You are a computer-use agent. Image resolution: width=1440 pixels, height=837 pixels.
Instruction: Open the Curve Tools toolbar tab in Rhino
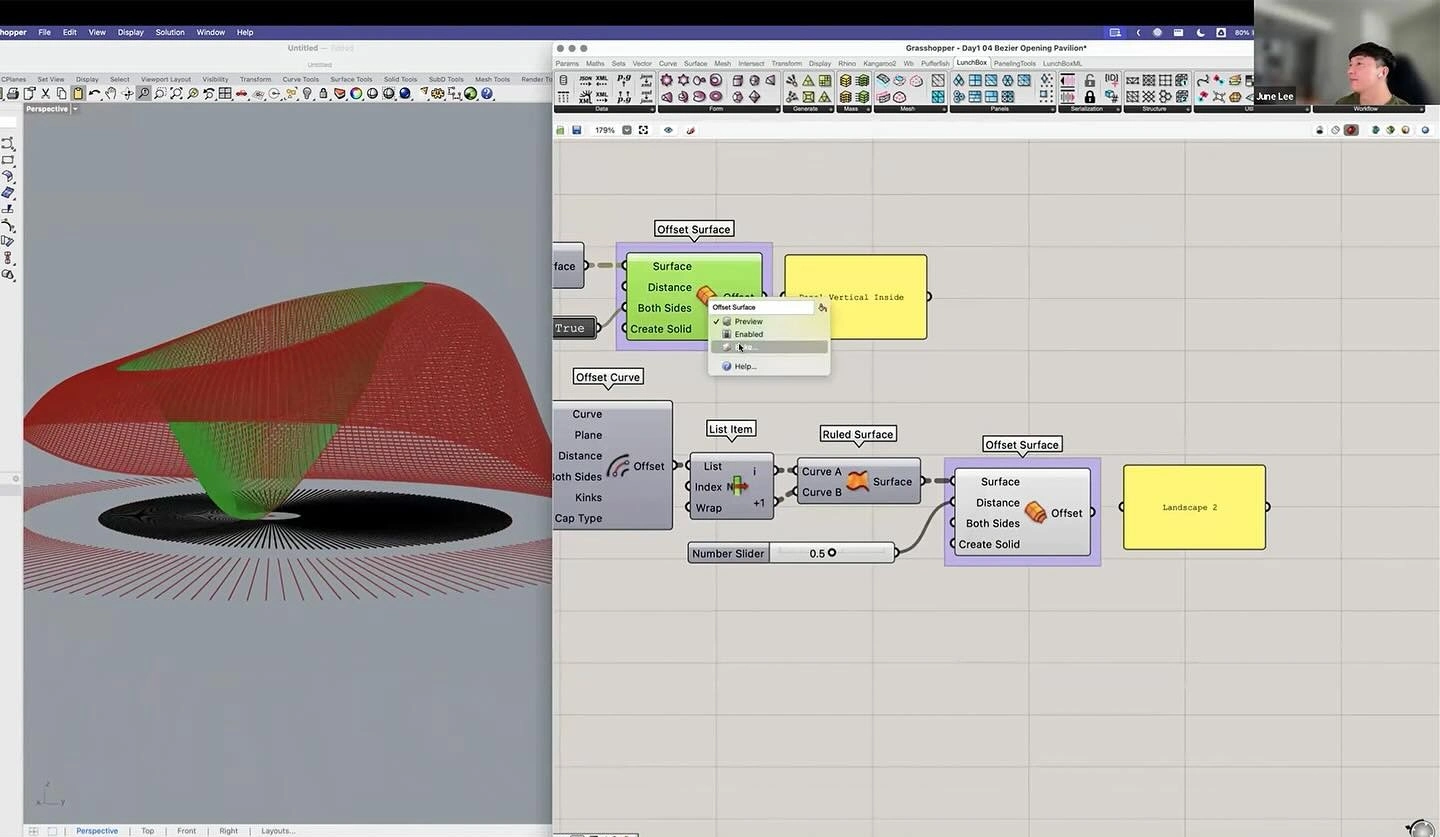[x=300, y=79]
